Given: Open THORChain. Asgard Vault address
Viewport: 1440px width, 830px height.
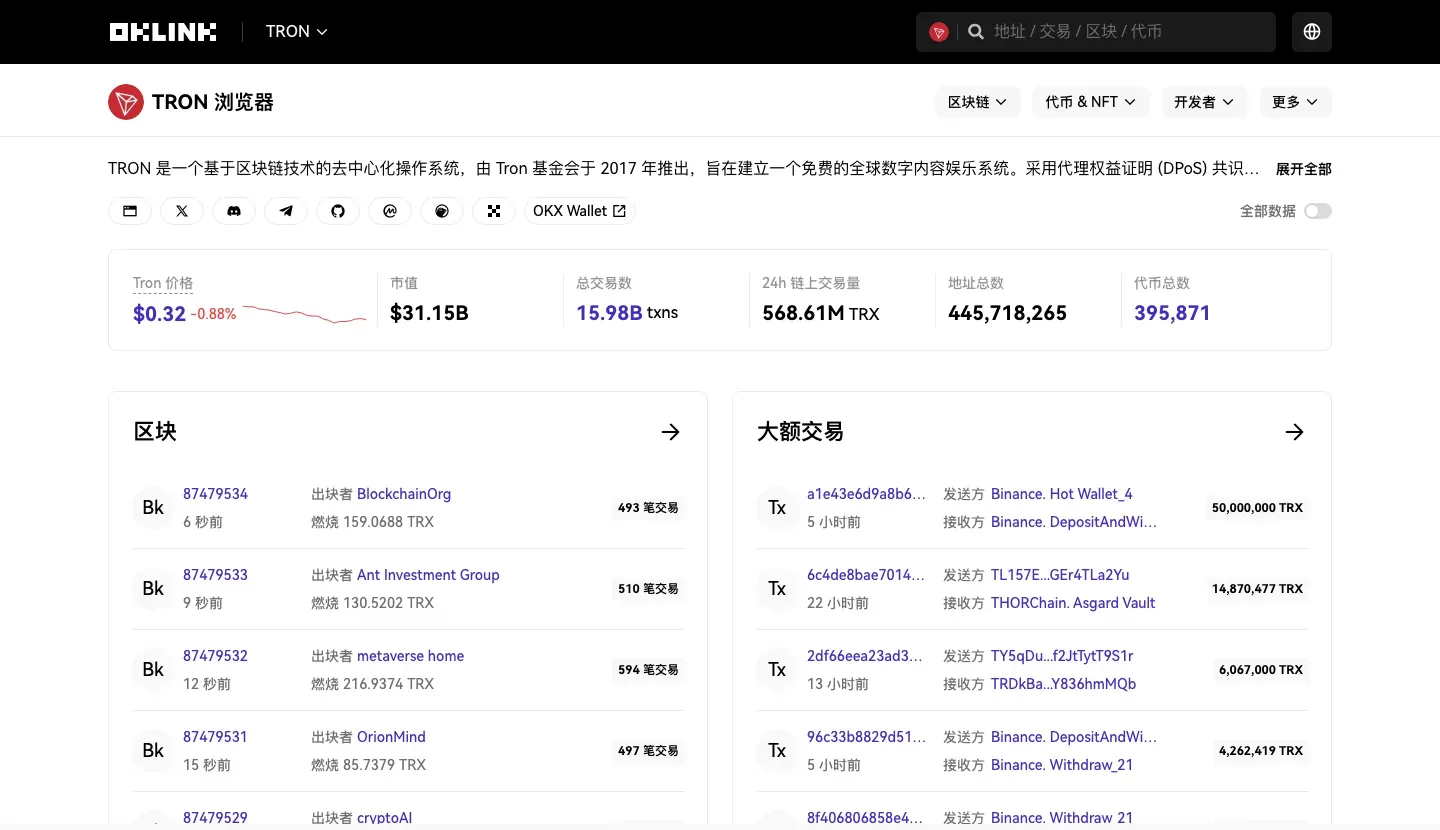Looking at the screenshot, I should point(1073,603).
